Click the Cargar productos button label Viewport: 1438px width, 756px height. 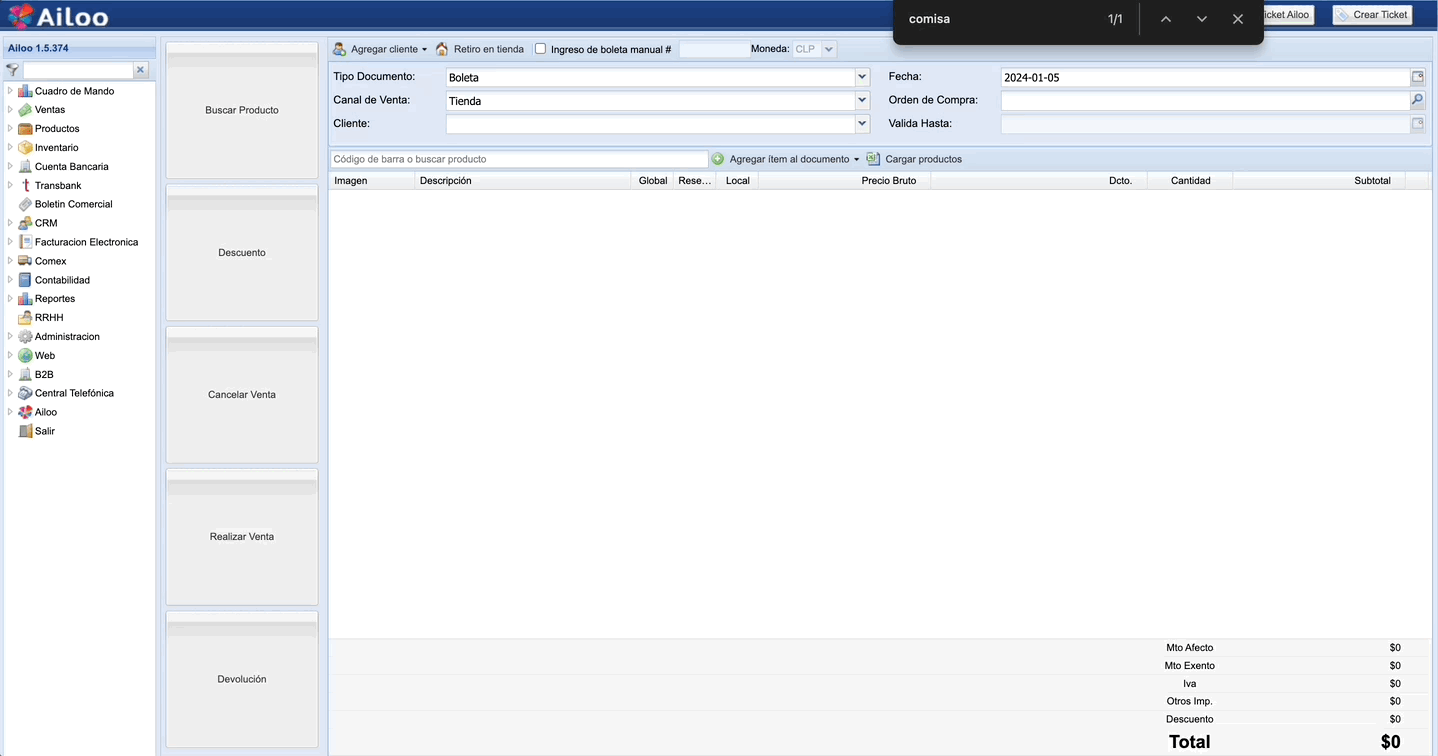point(923,159)
